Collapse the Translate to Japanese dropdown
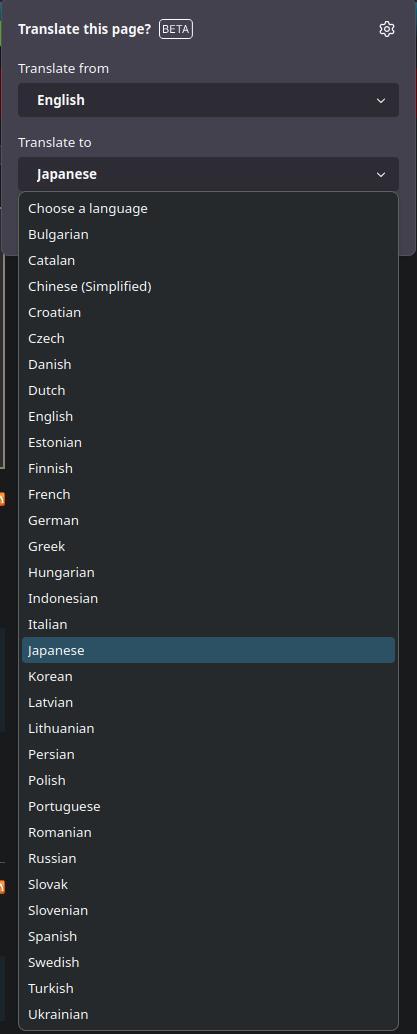The image size is (417, 1034). [x=208, y=174]
